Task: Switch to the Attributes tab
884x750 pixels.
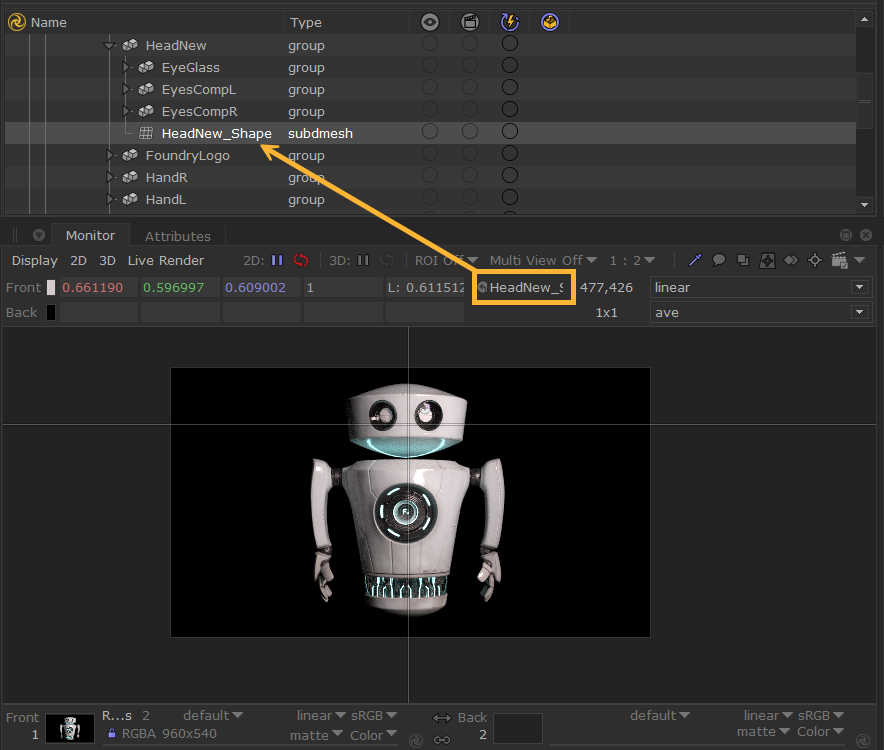Action: click(x=178, y=236)
